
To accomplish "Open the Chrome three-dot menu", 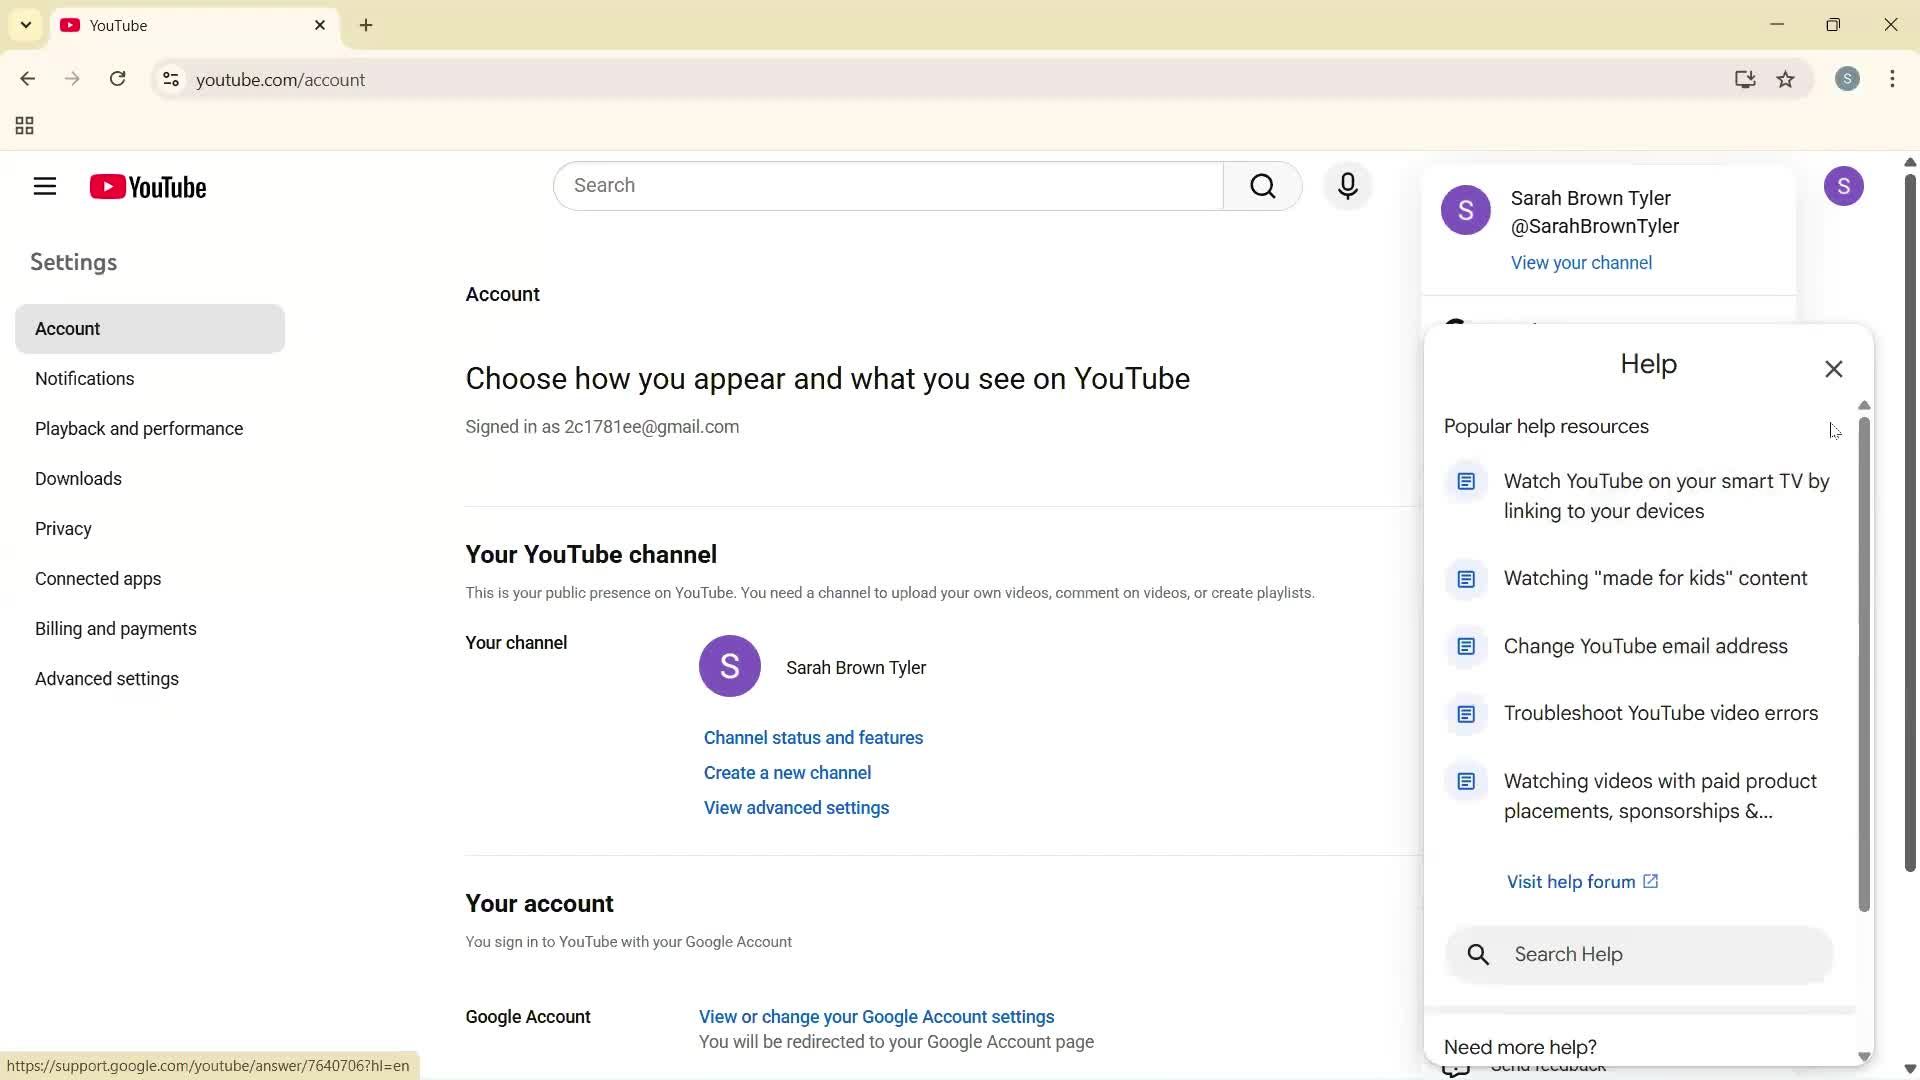I will [x=1892, y=79].
